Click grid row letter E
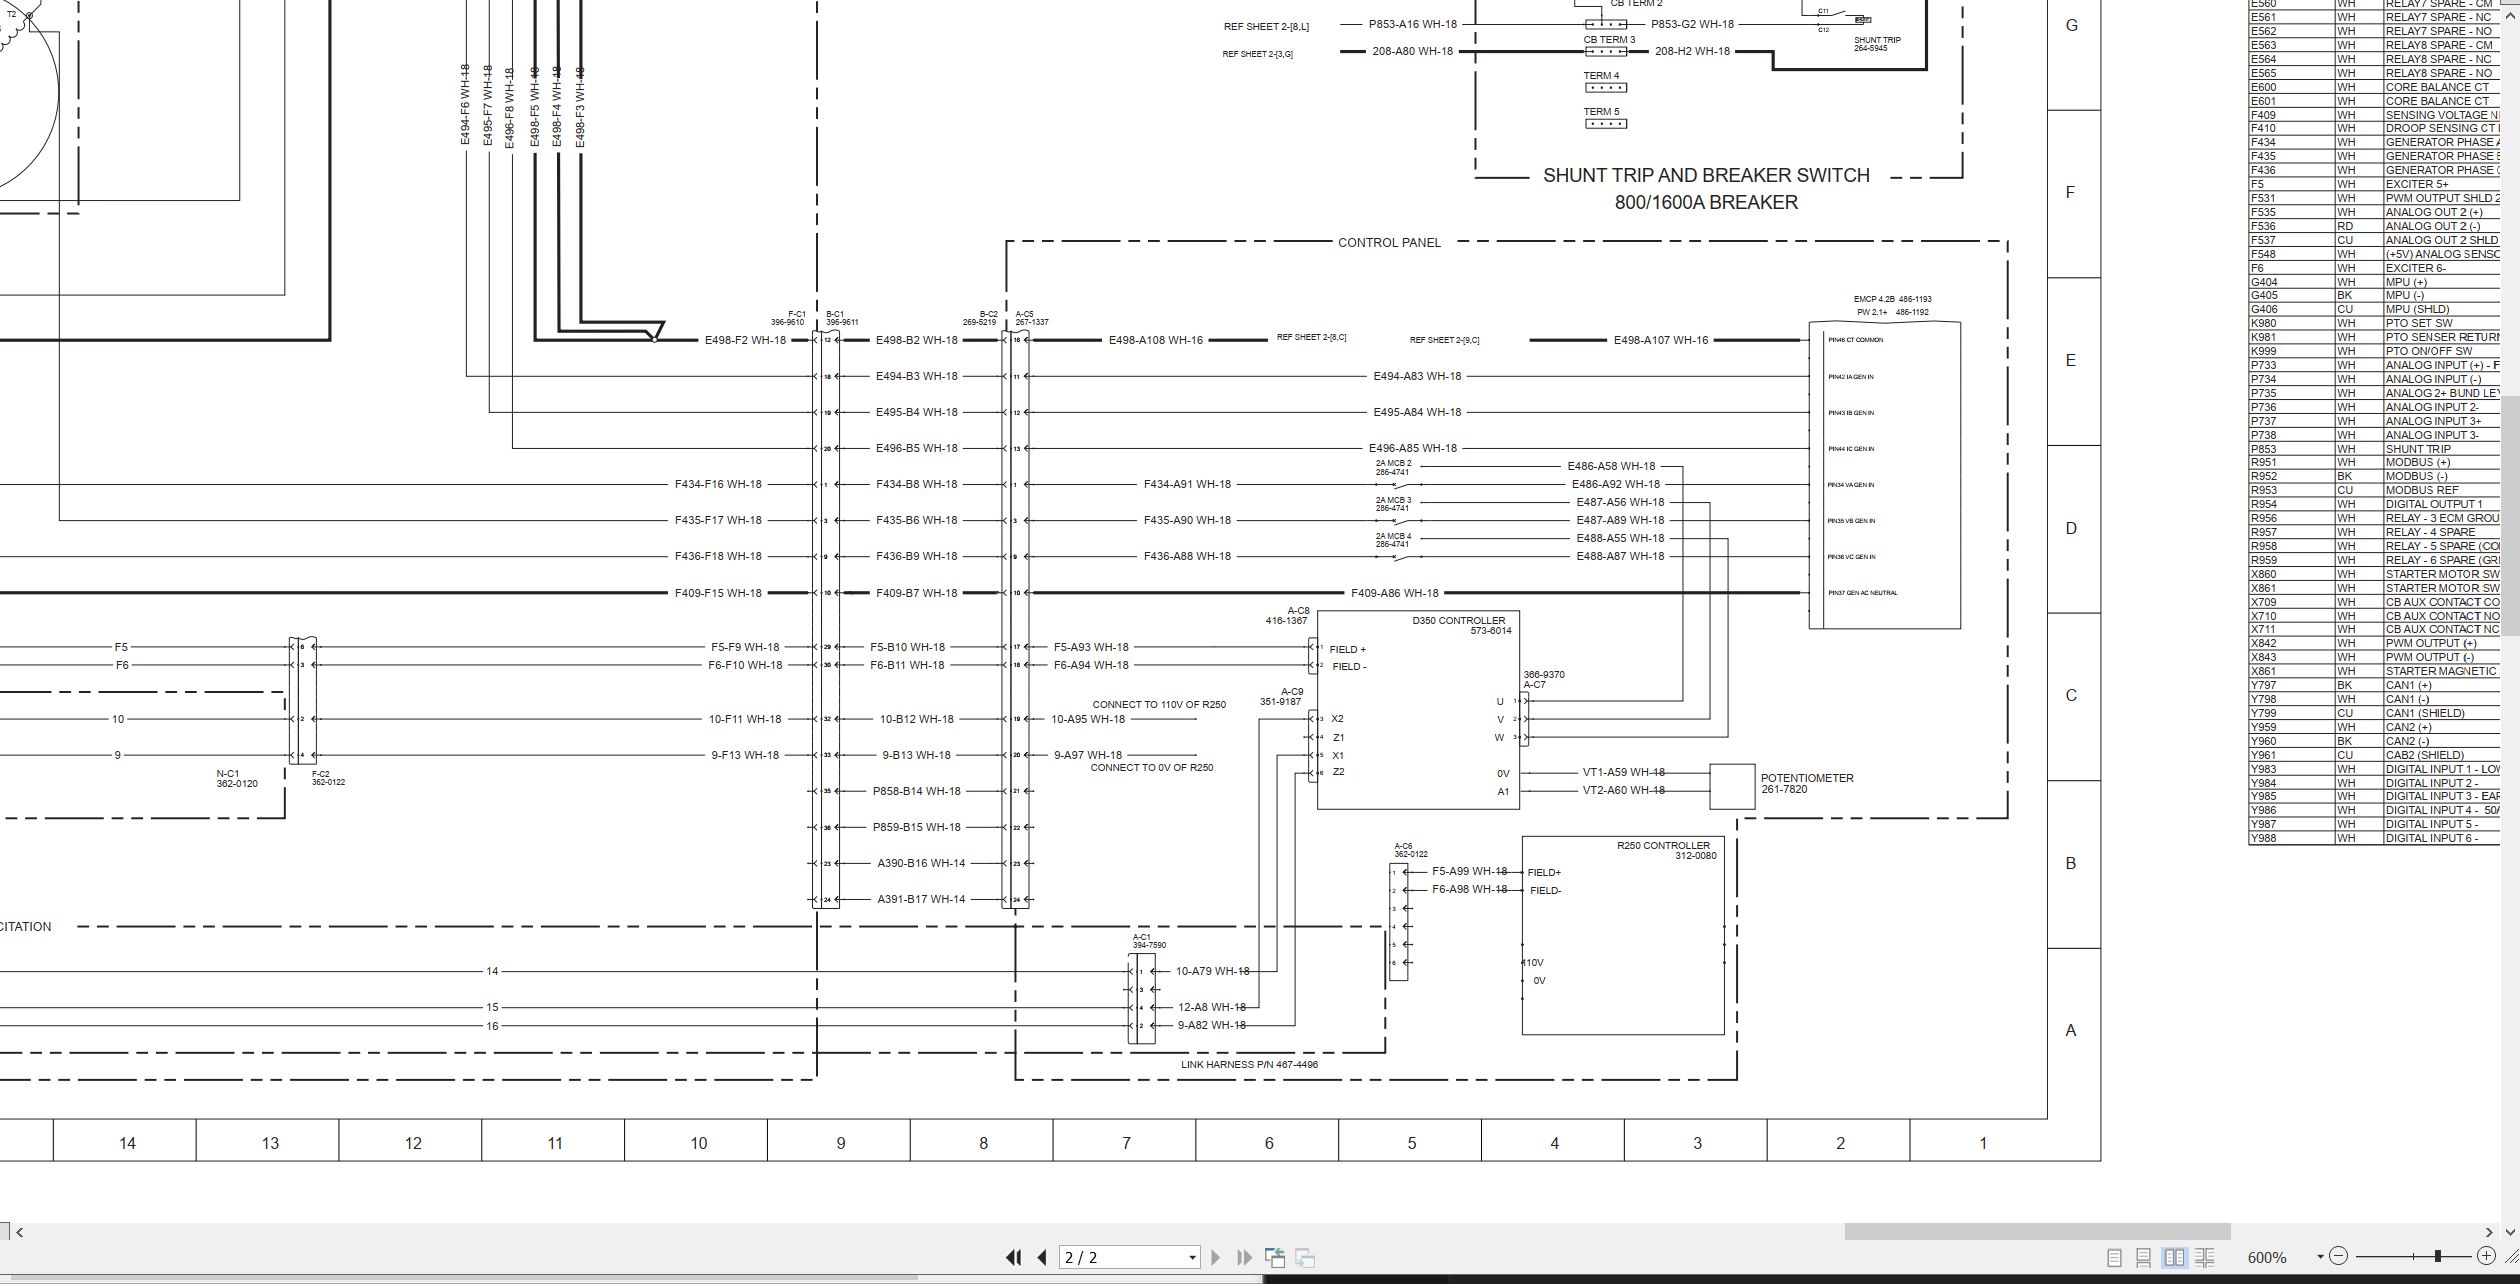The width and height of the screenshot is (2520, 1284). coord(2071,360)
